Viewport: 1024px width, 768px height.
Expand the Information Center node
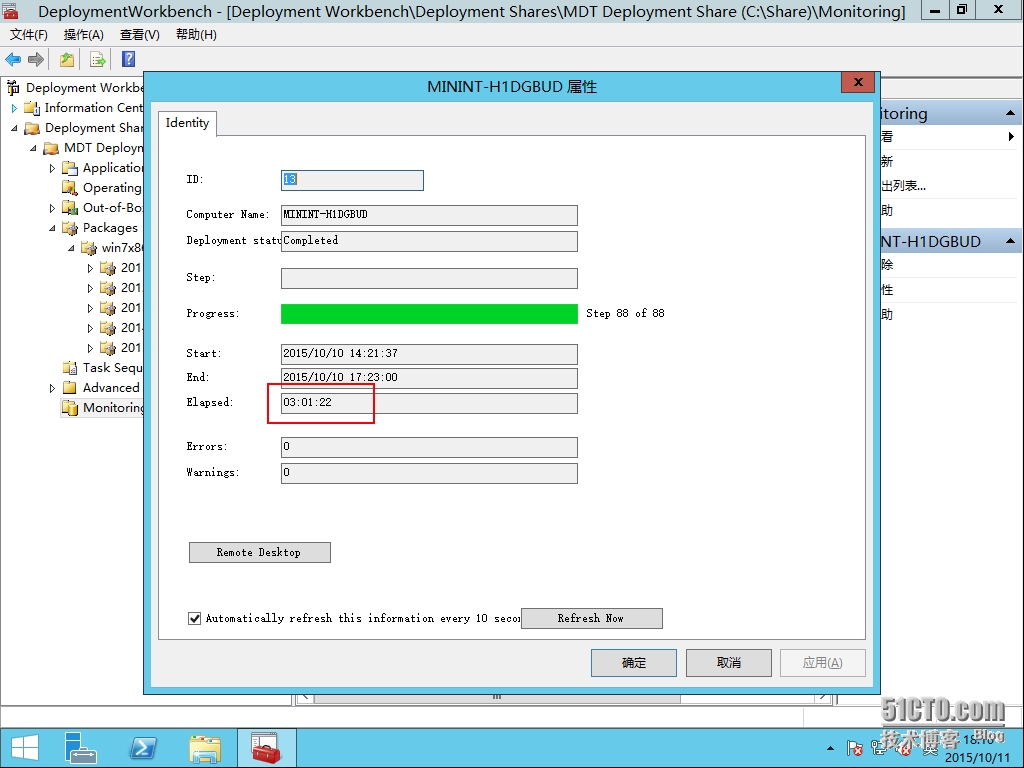pyautogui.click(x=14, y=108)
